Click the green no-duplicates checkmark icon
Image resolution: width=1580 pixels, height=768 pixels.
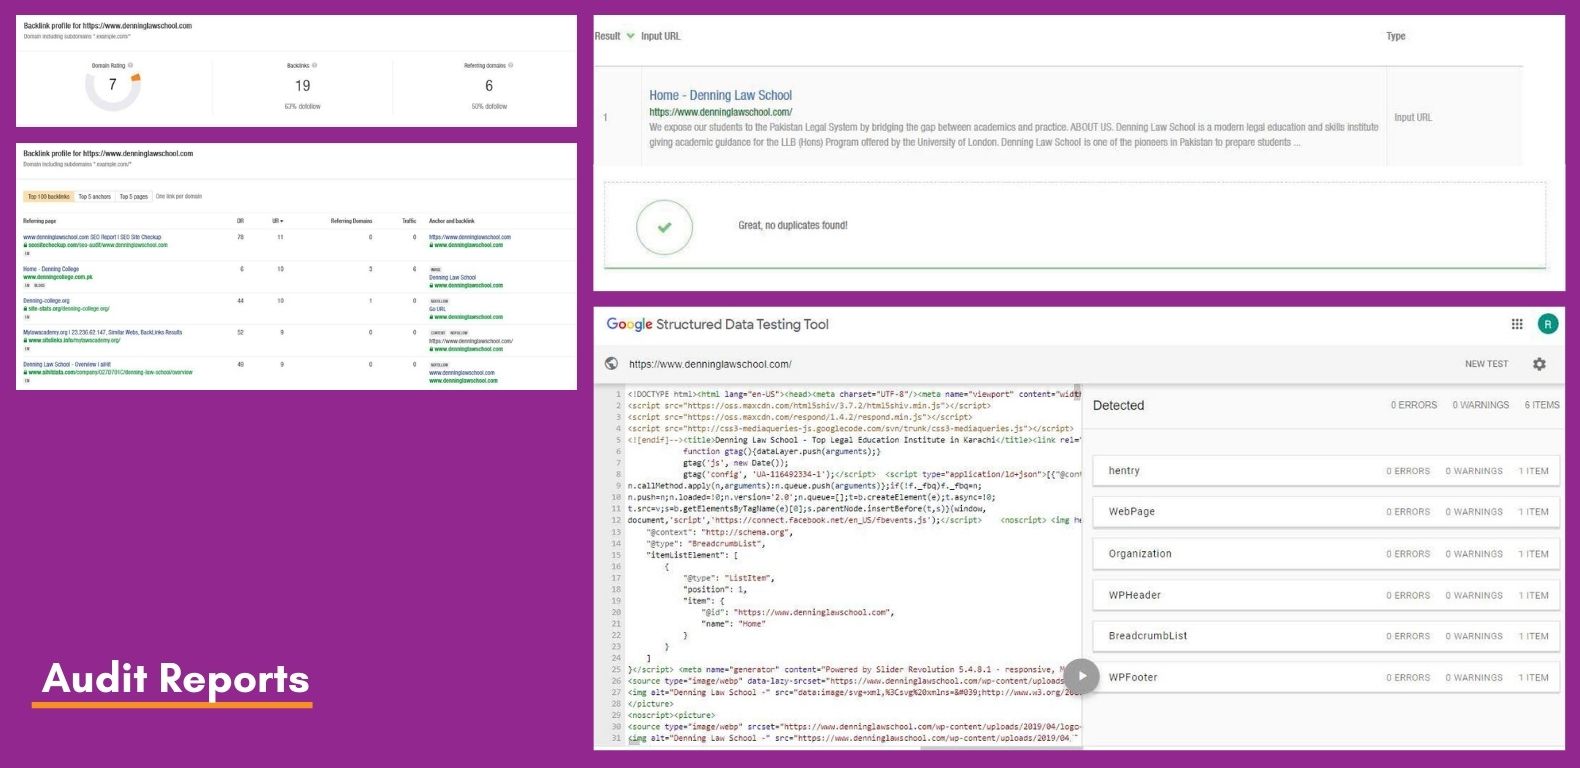pyautogui.click(x=664, y=227)
